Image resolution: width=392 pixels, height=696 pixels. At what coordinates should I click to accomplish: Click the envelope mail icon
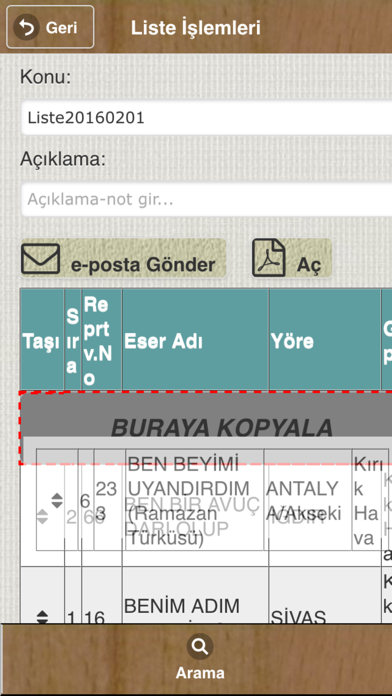(x=40, y=259)
